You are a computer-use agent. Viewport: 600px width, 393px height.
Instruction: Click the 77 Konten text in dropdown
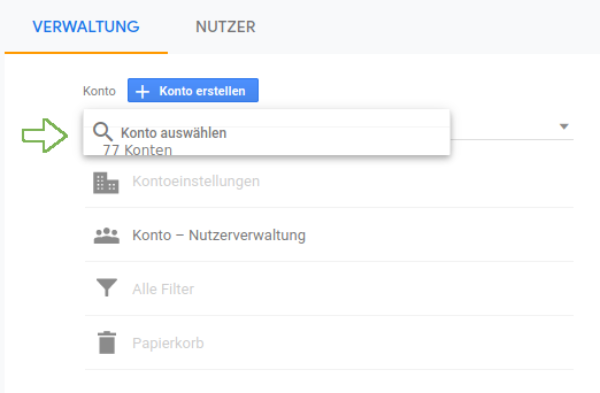coord(137,150)
